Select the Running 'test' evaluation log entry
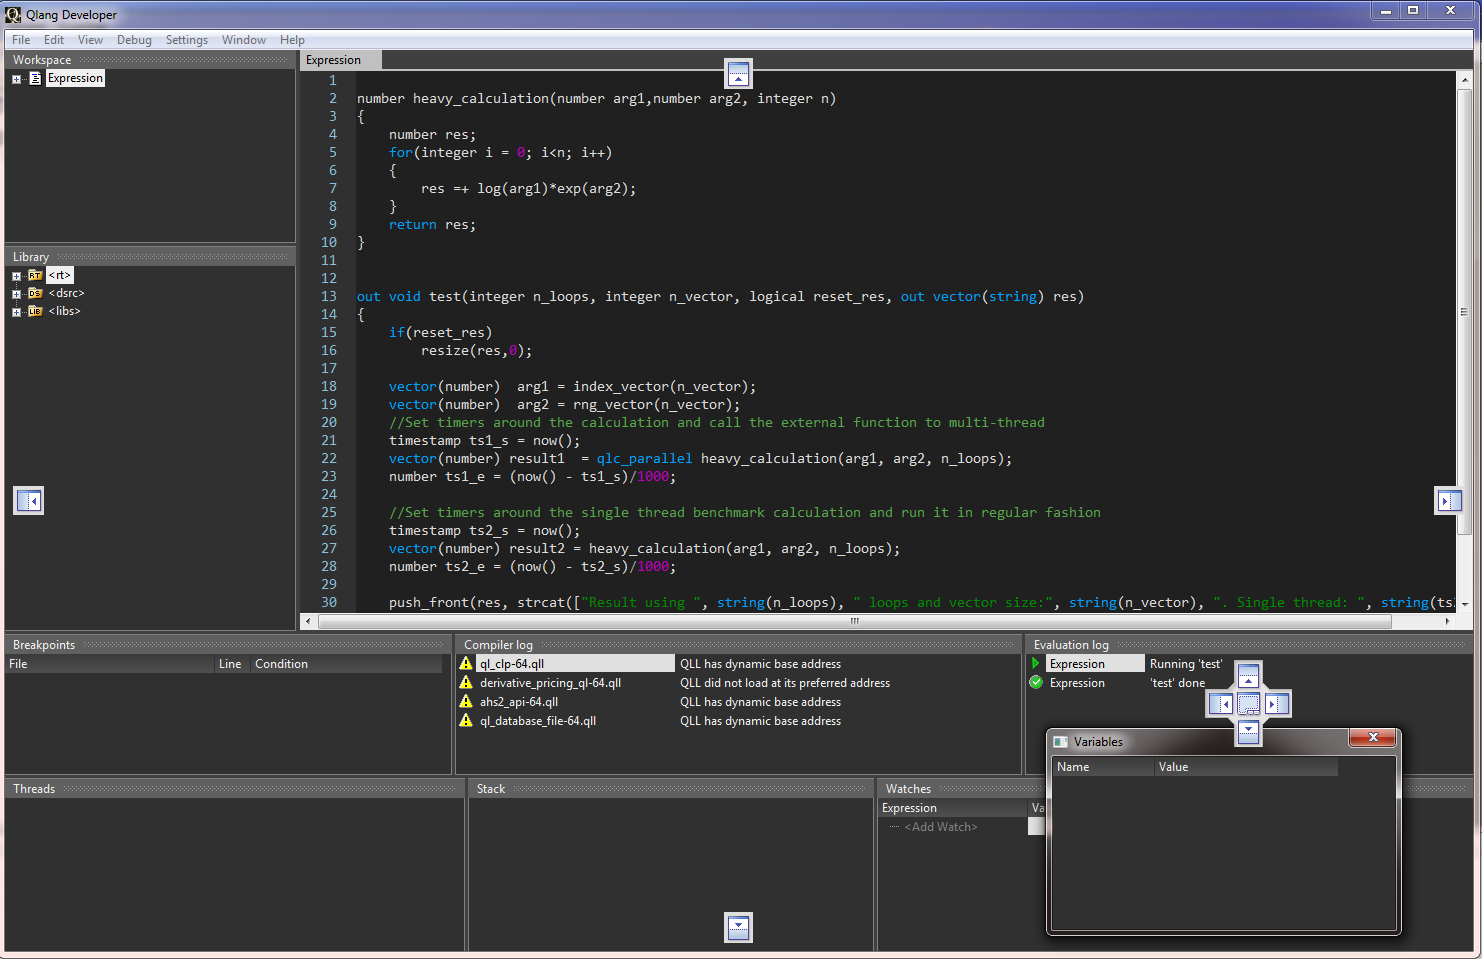The height and width of the screenshot is (959, 1482). 1186,664
